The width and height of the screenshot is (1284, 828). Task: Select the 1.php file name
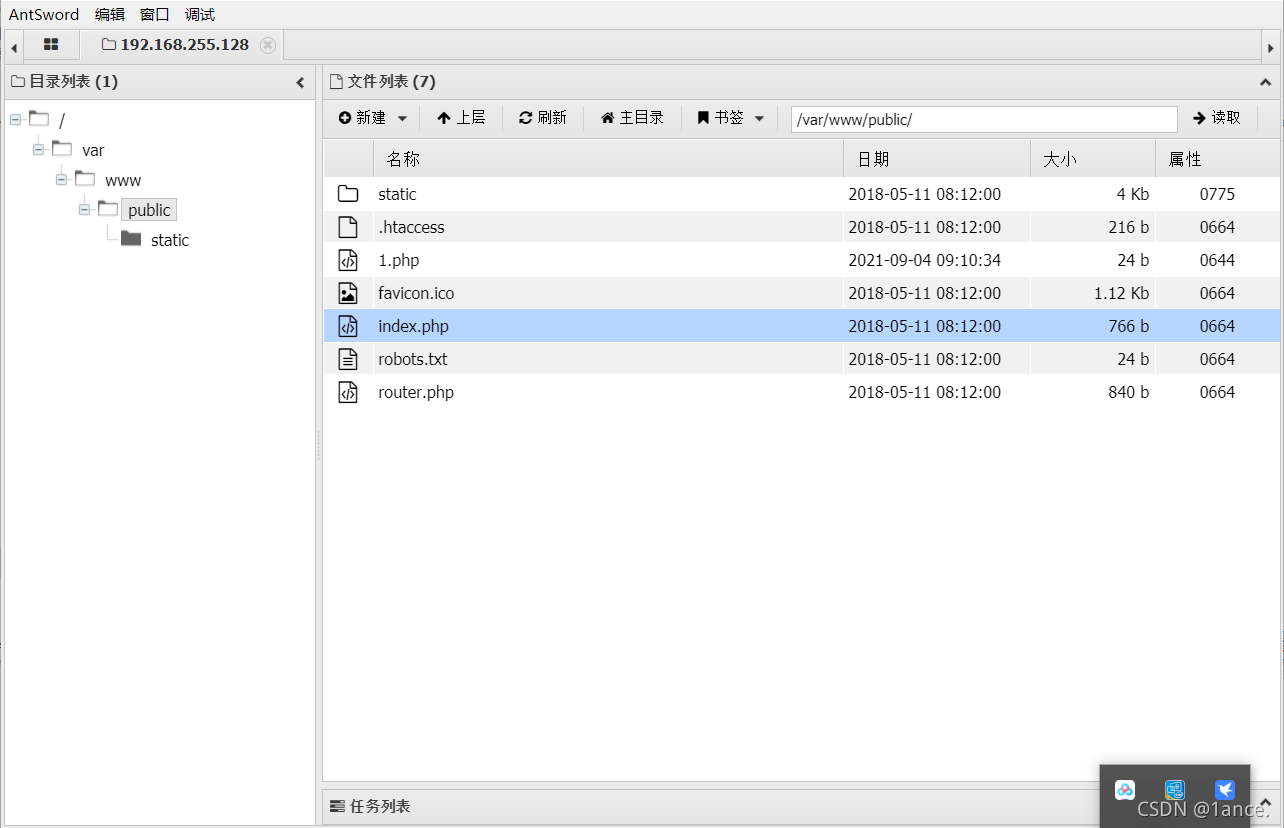[398, 260]
